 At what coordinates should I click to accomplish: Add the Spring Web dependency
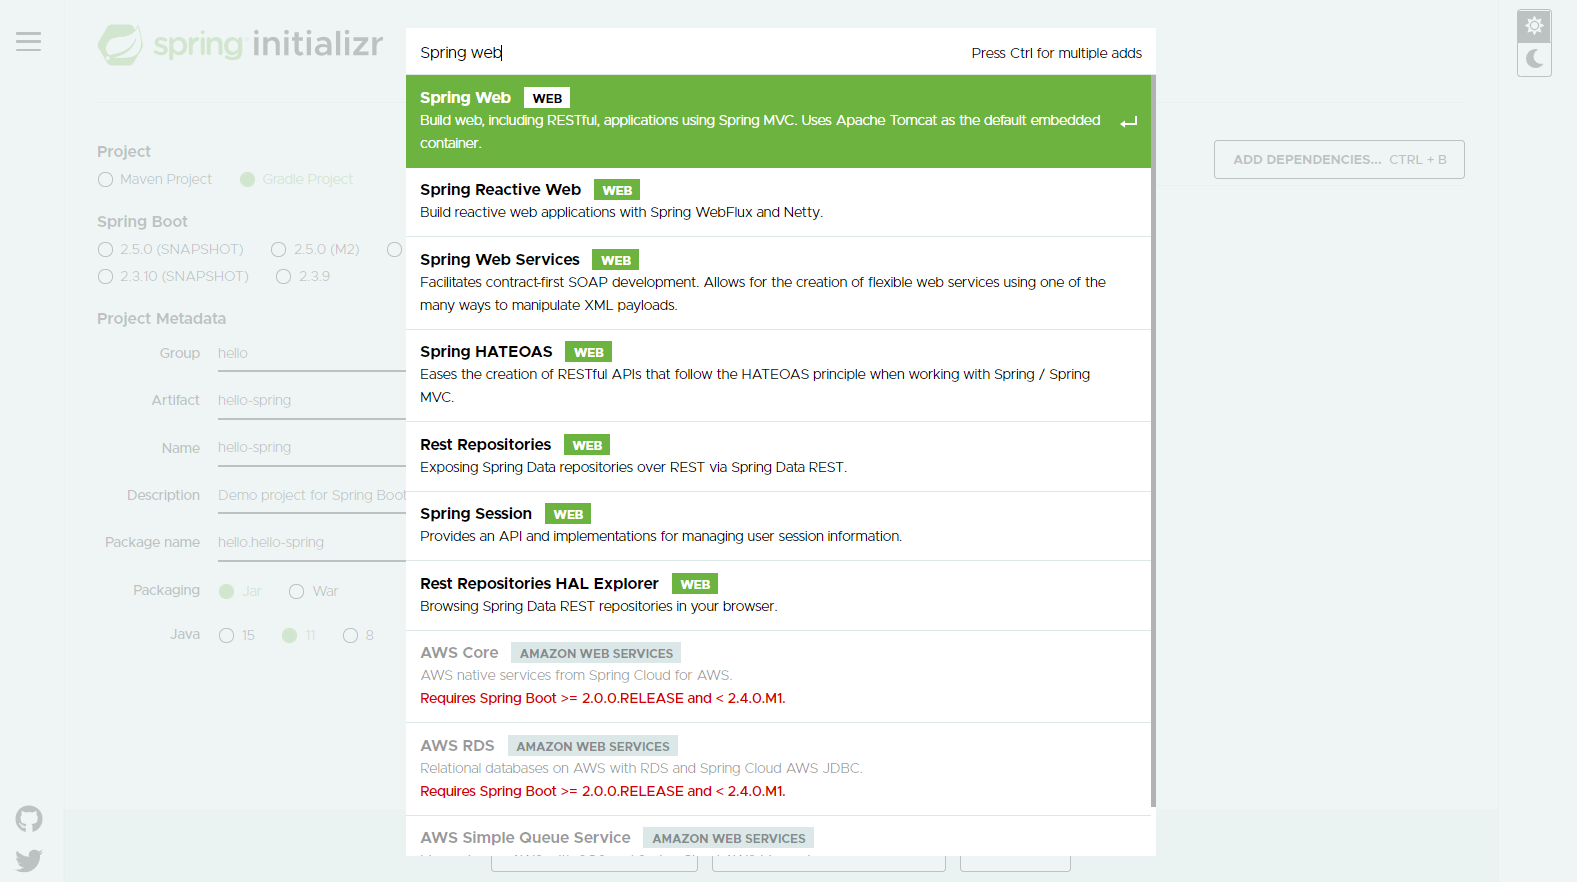click(778, 121)
